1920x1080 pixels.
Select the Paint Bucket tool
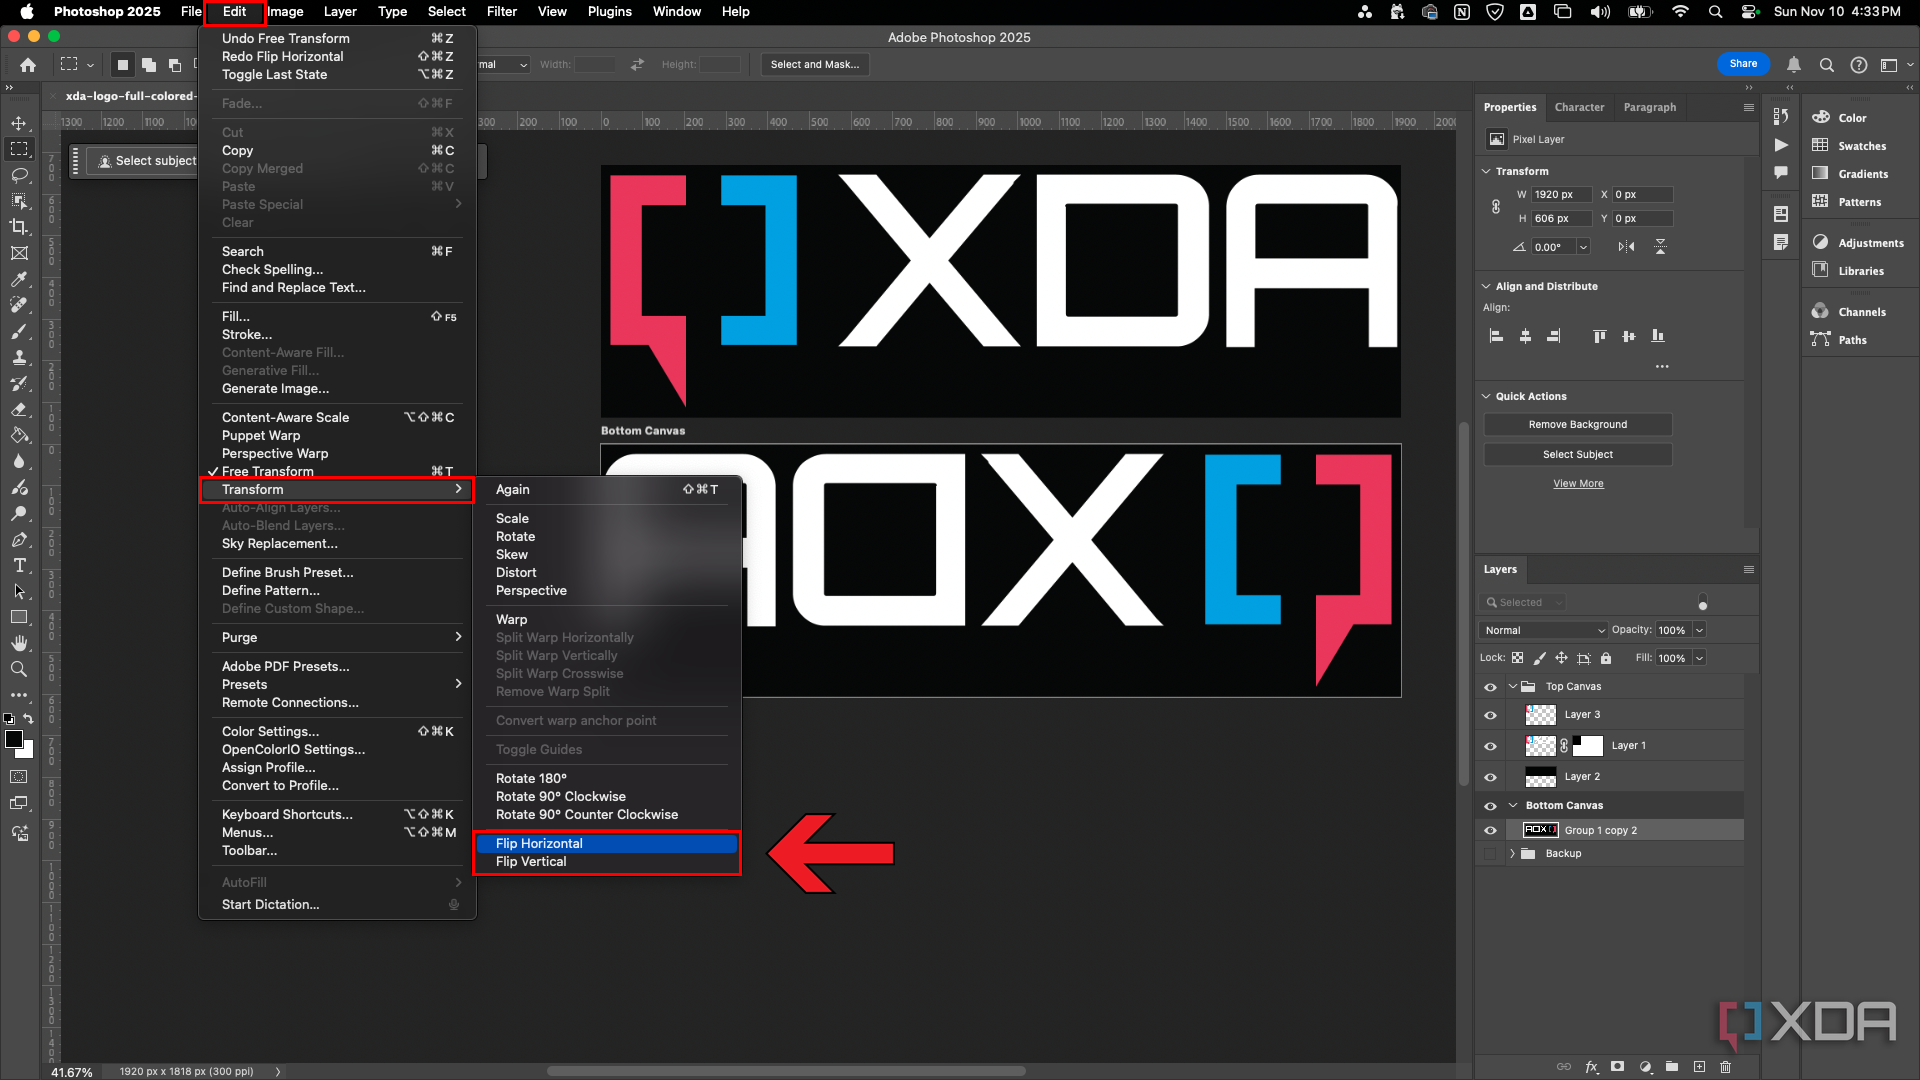coord(19,435)
